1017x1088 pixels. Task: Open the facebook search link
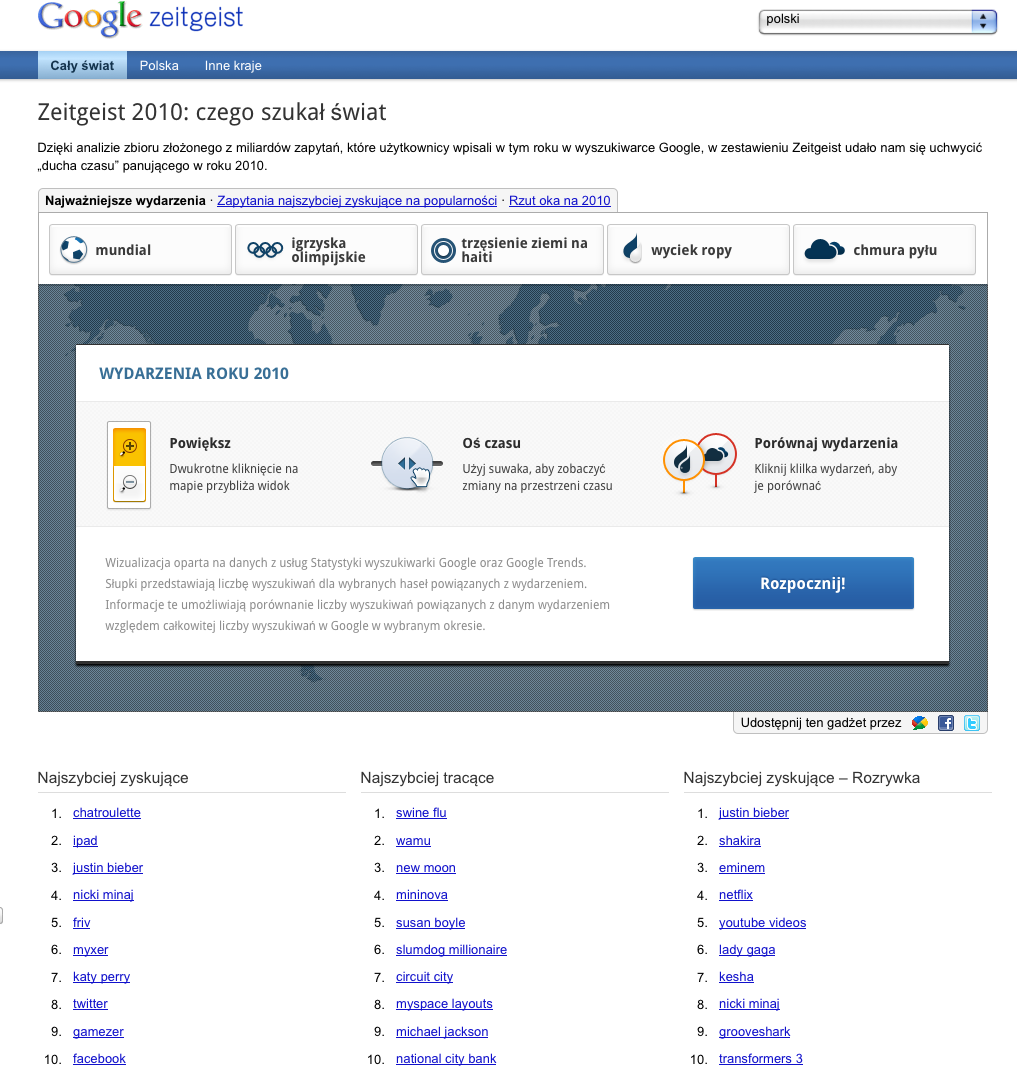click(99, 1058)
